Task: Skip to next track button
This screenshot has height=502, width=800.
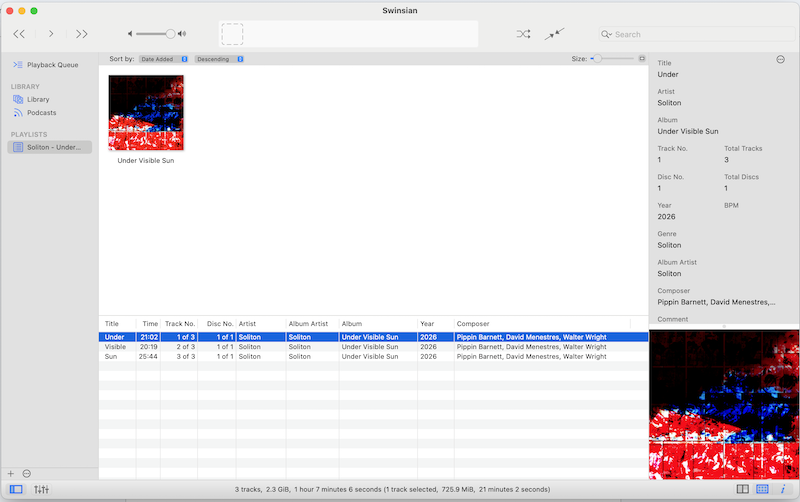Action: point(82,34)
